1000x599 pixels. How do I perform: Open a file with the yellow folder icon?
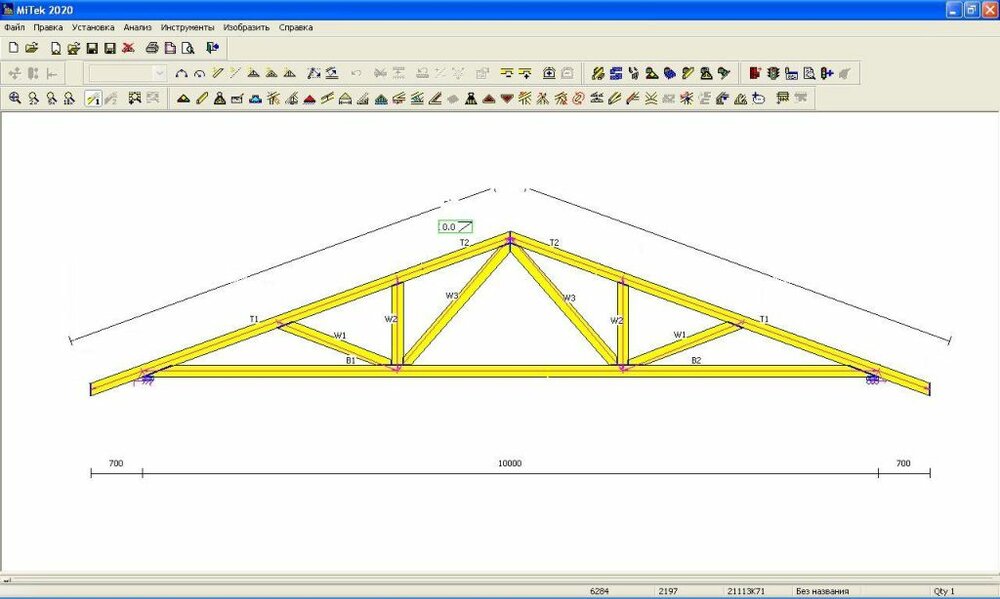pos(31,47)
